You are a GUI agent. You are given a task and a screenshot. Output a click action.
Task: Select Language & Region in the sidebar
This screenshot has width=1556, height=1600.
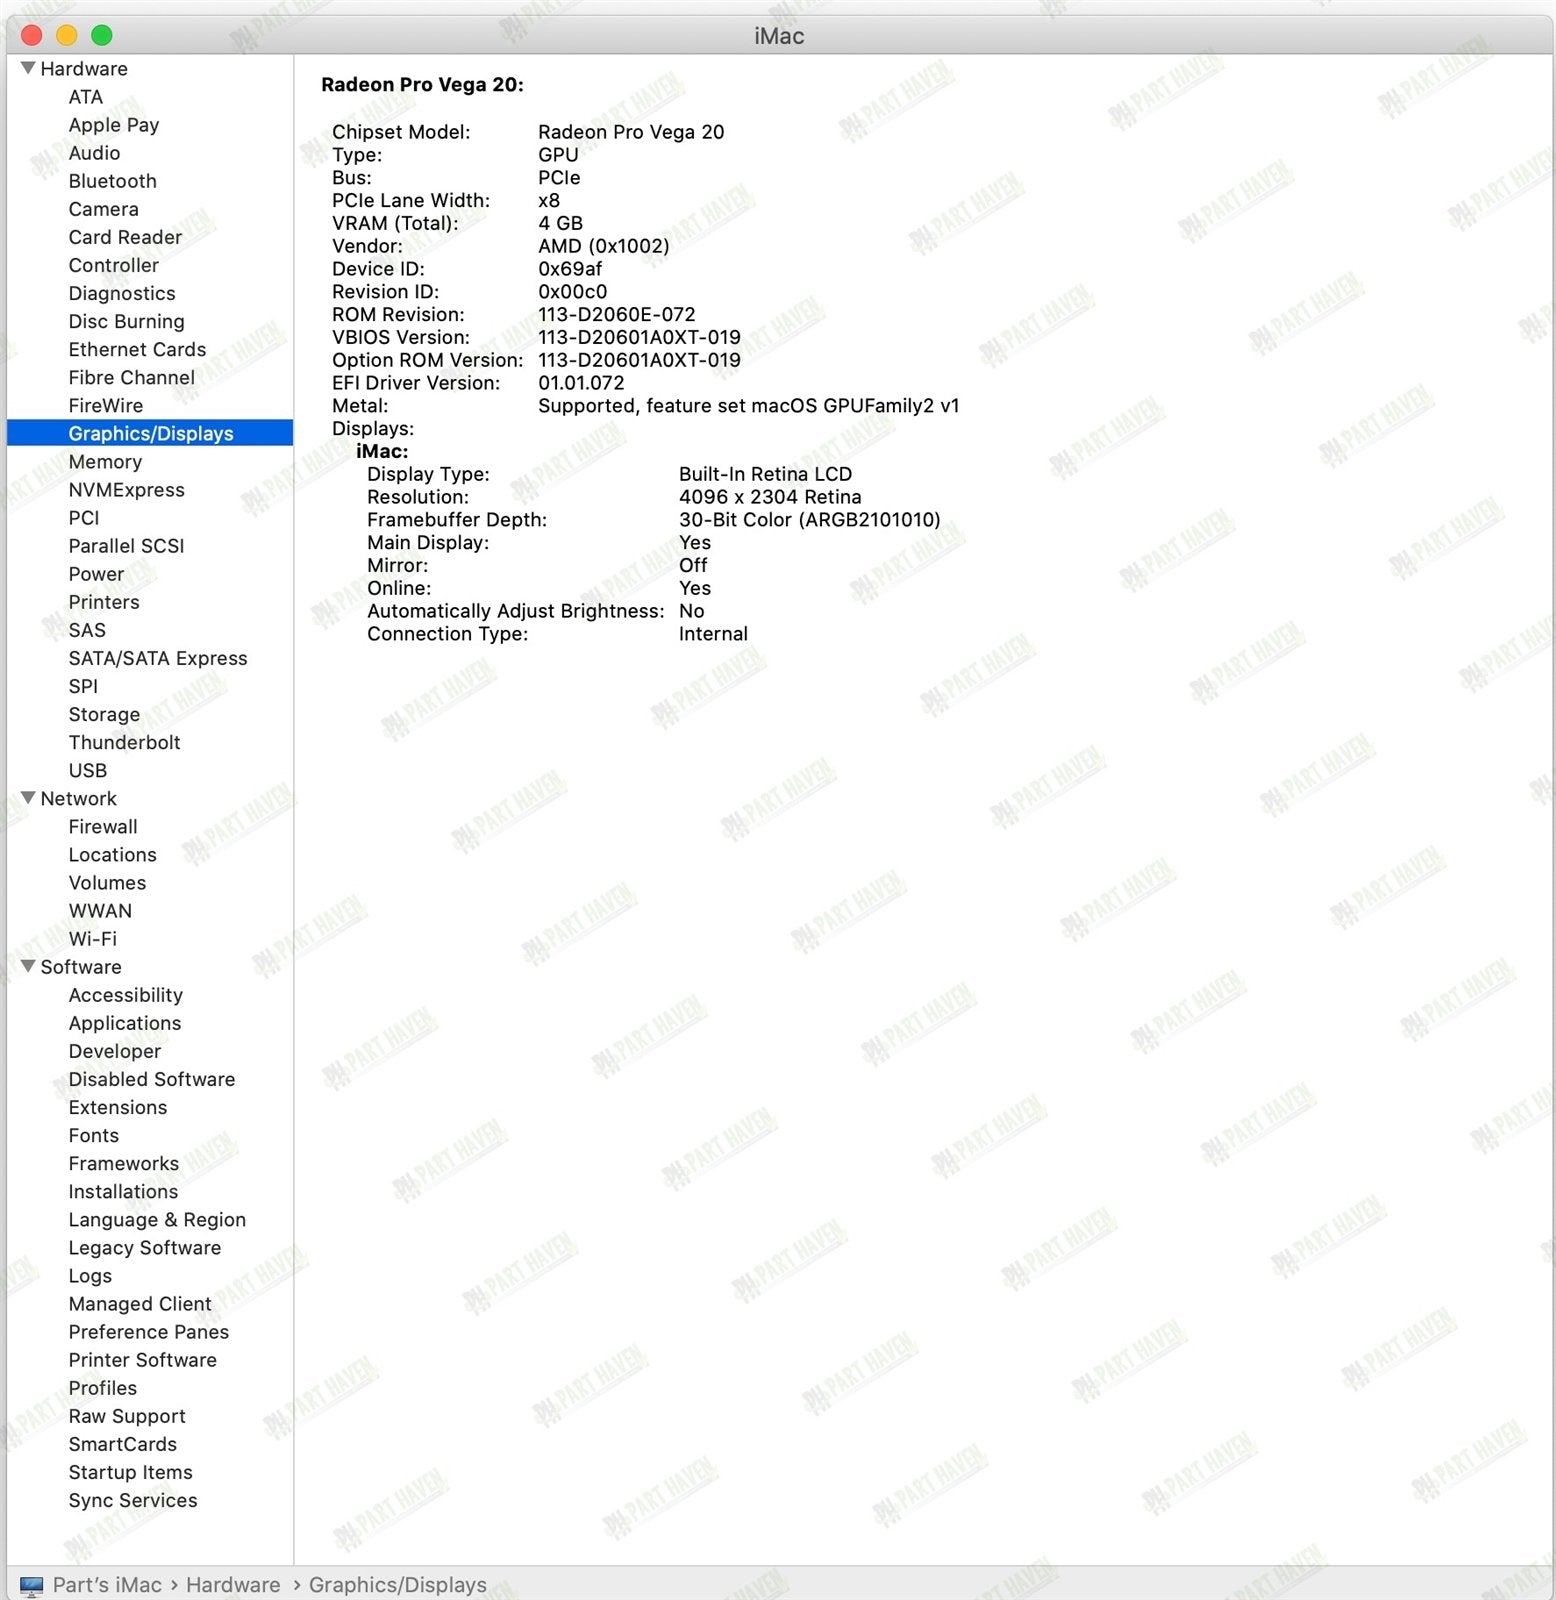pyautogui.click(x=157, y=1220)
